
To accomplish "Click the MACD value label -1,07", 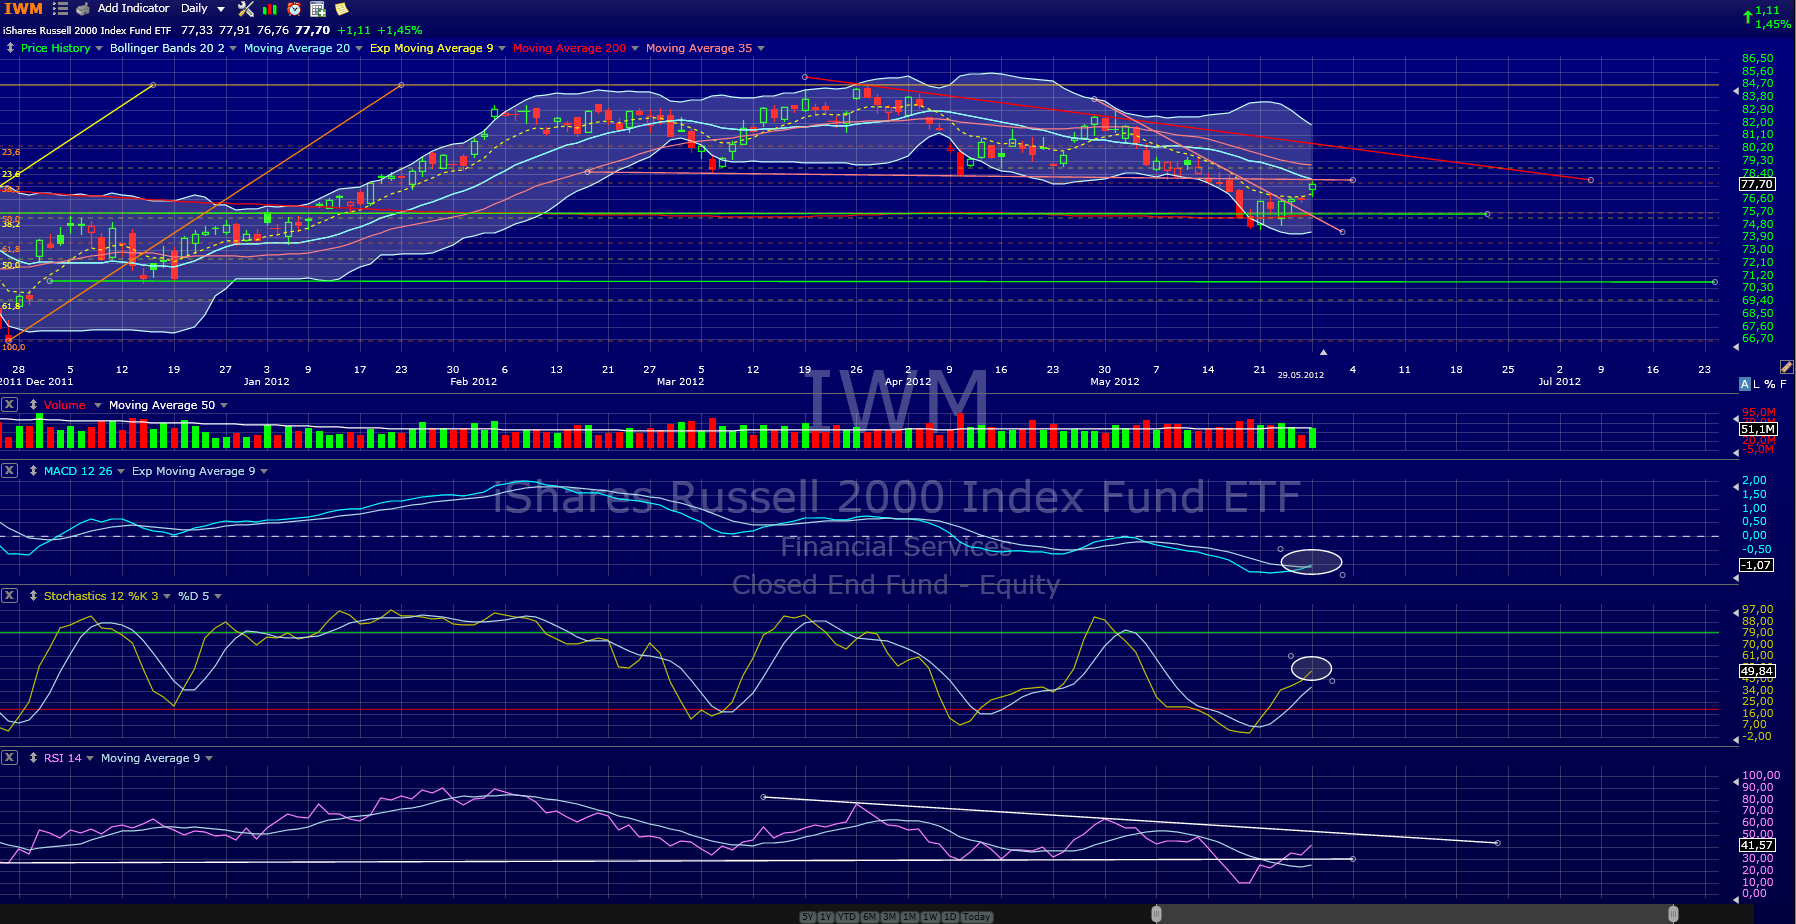I will tap(1757, 565).
